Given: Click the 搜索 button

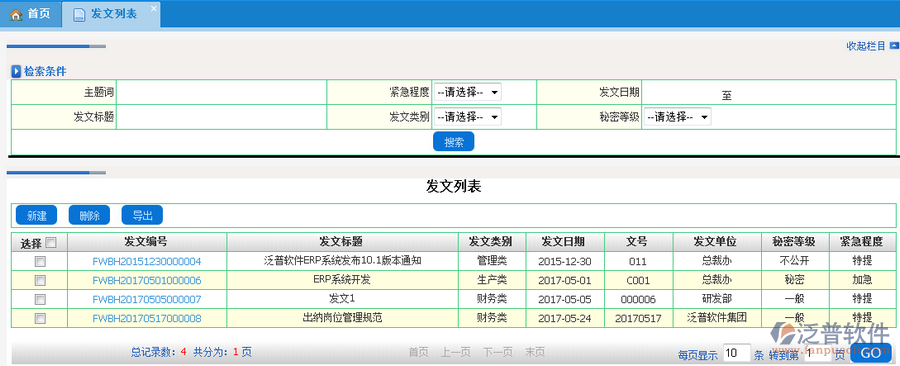Looking at the screenshot, I should click(x=453, y=142).
